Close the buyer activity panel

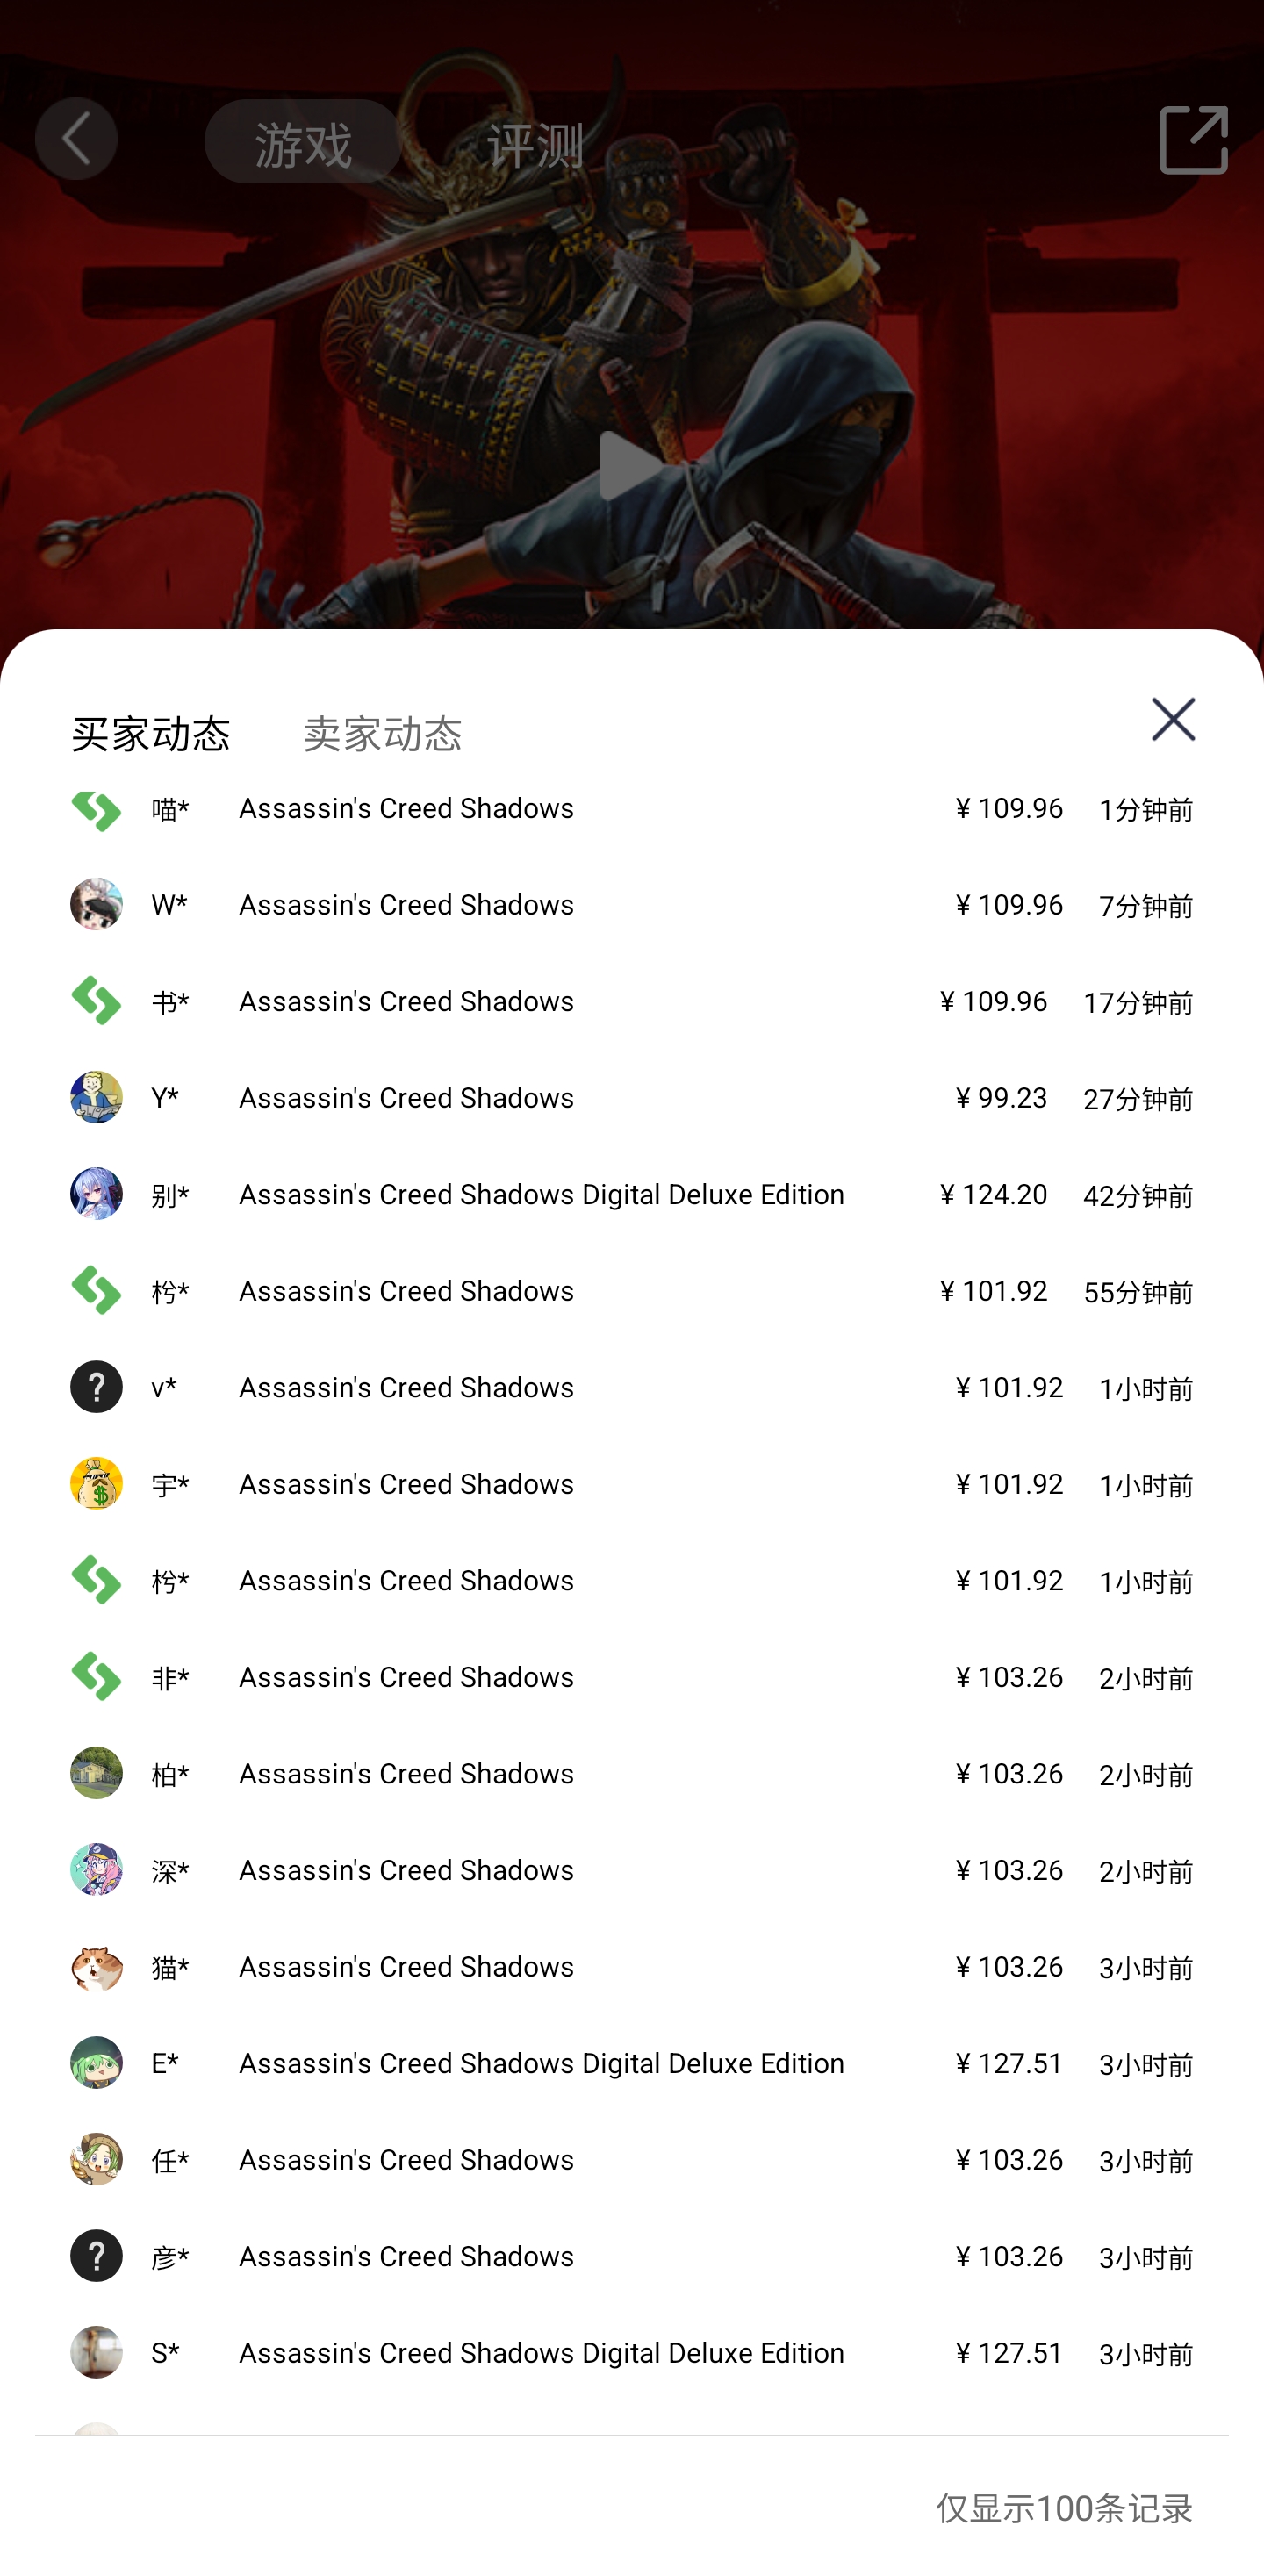1173,719
